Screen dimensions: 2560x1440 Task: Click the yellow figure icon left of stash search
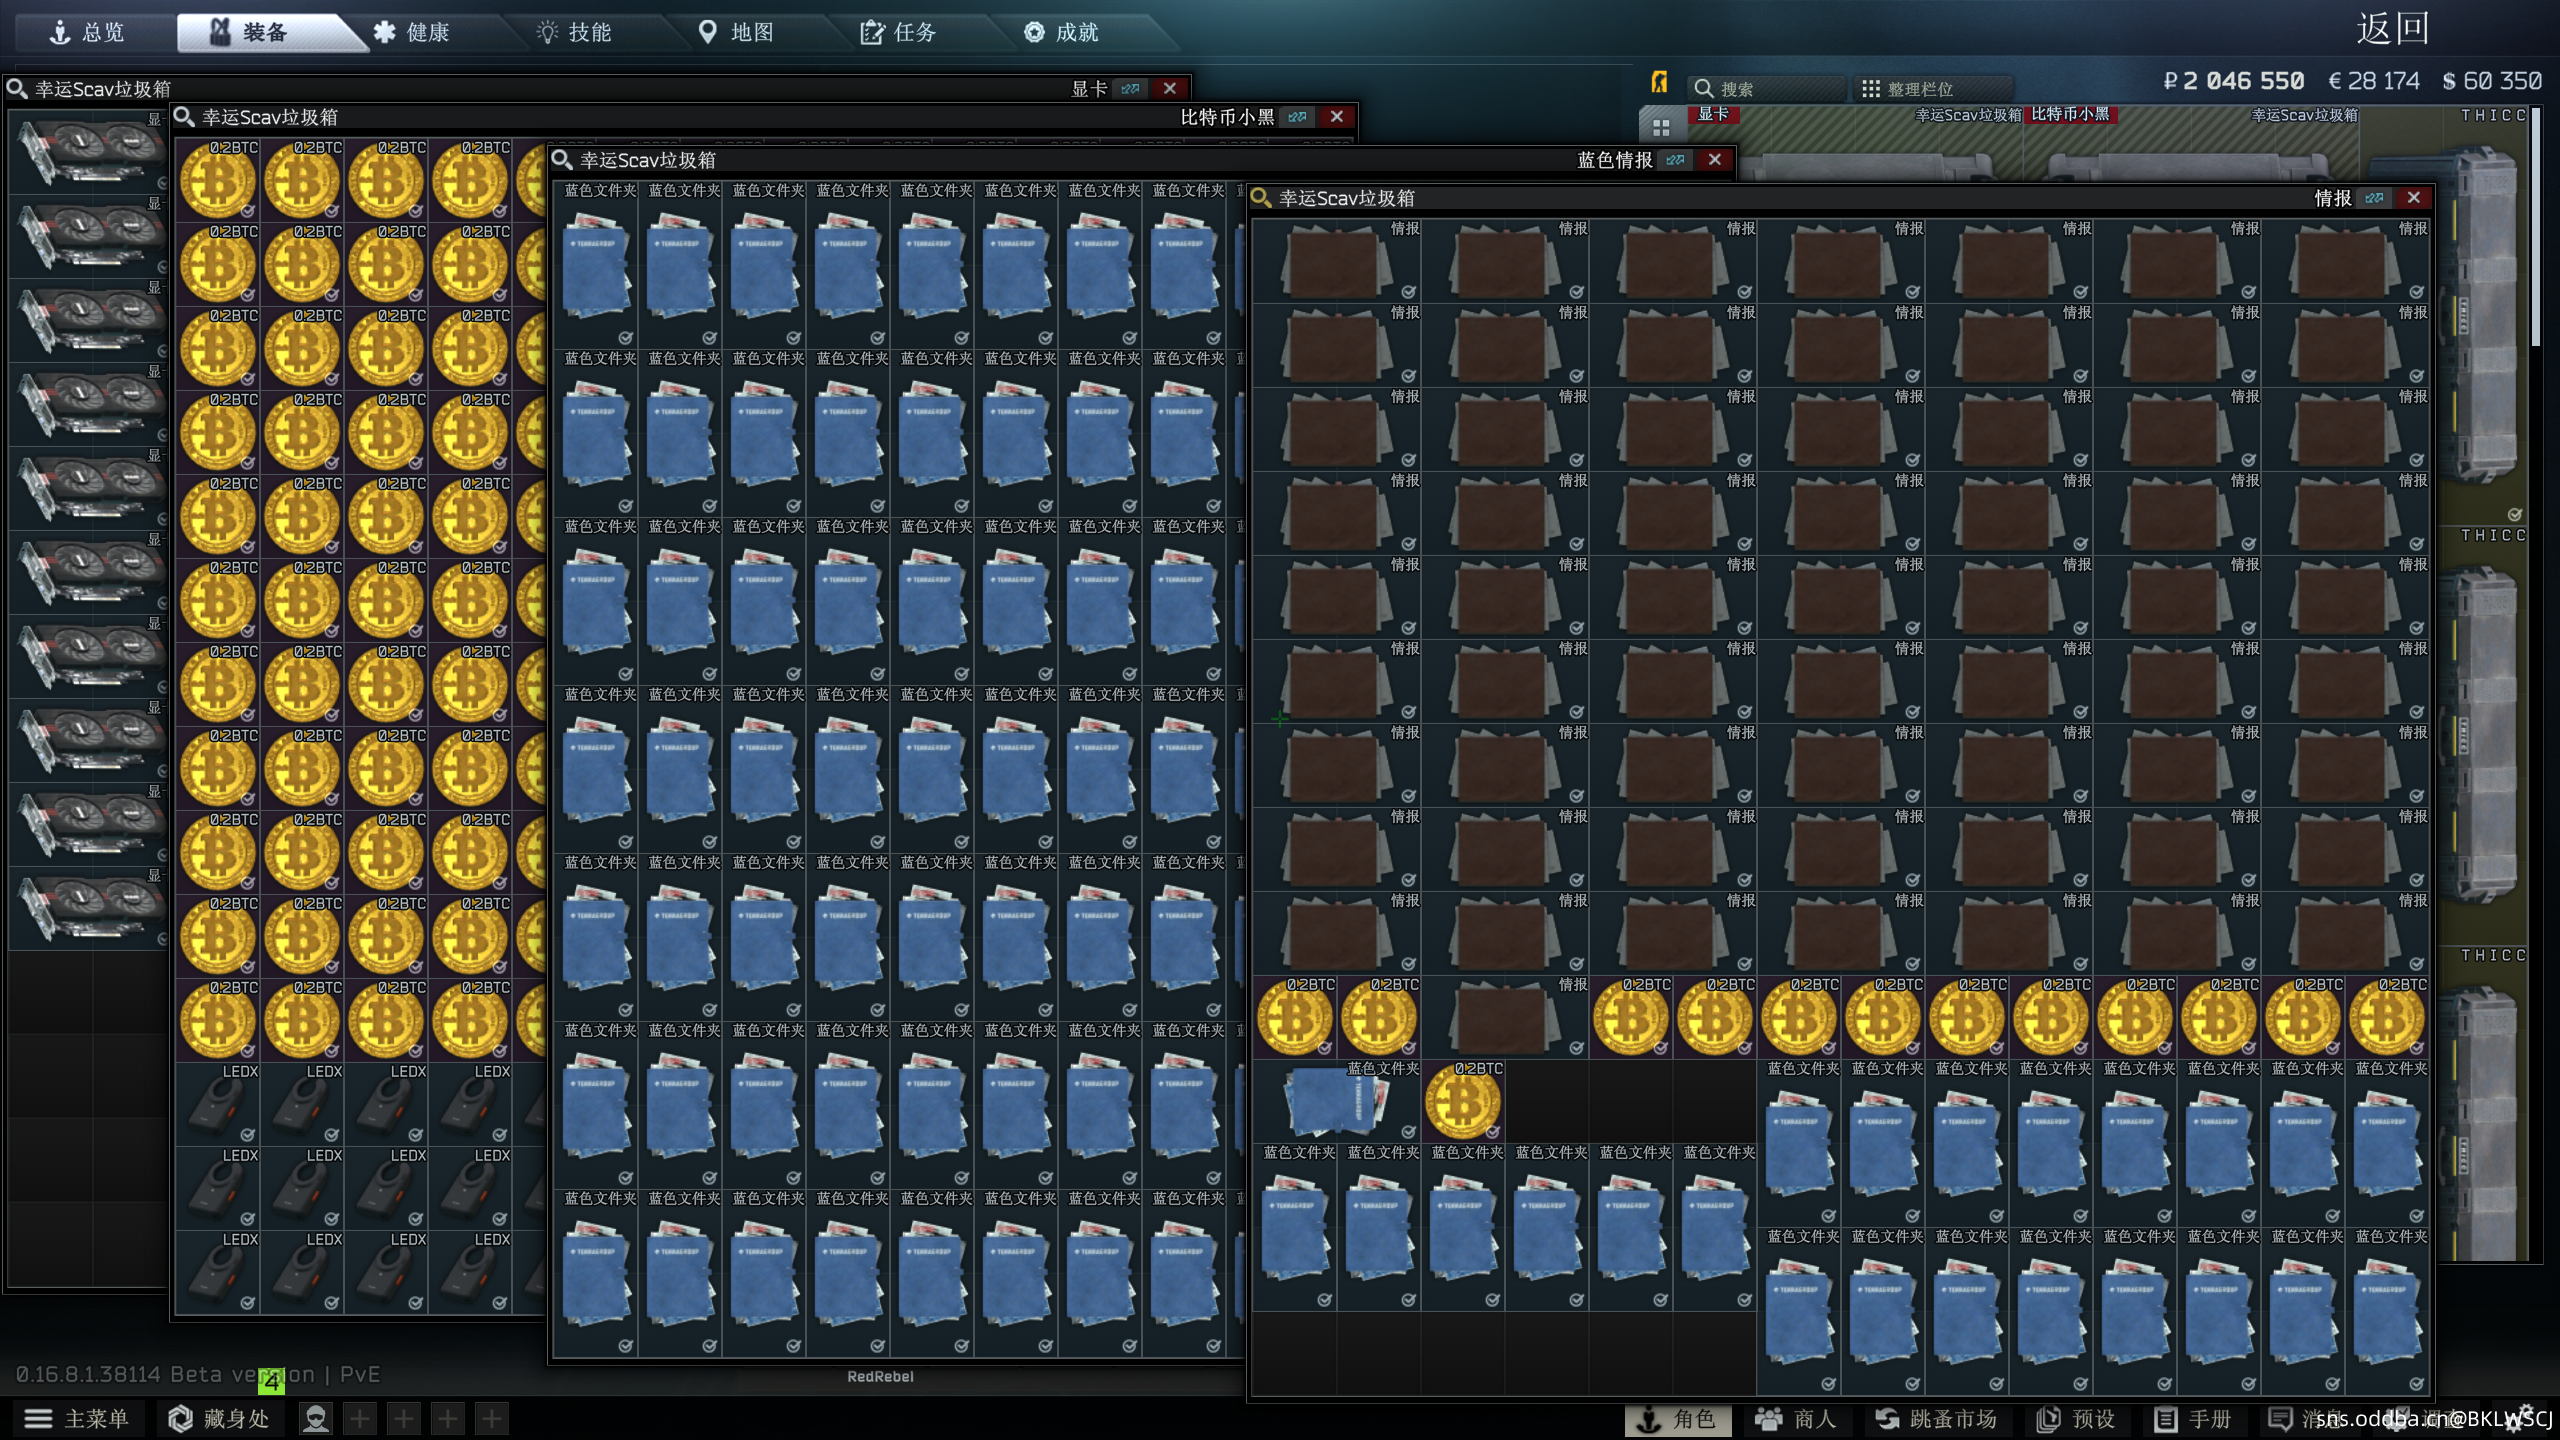pyautogui.click(x=1659, y=82)
